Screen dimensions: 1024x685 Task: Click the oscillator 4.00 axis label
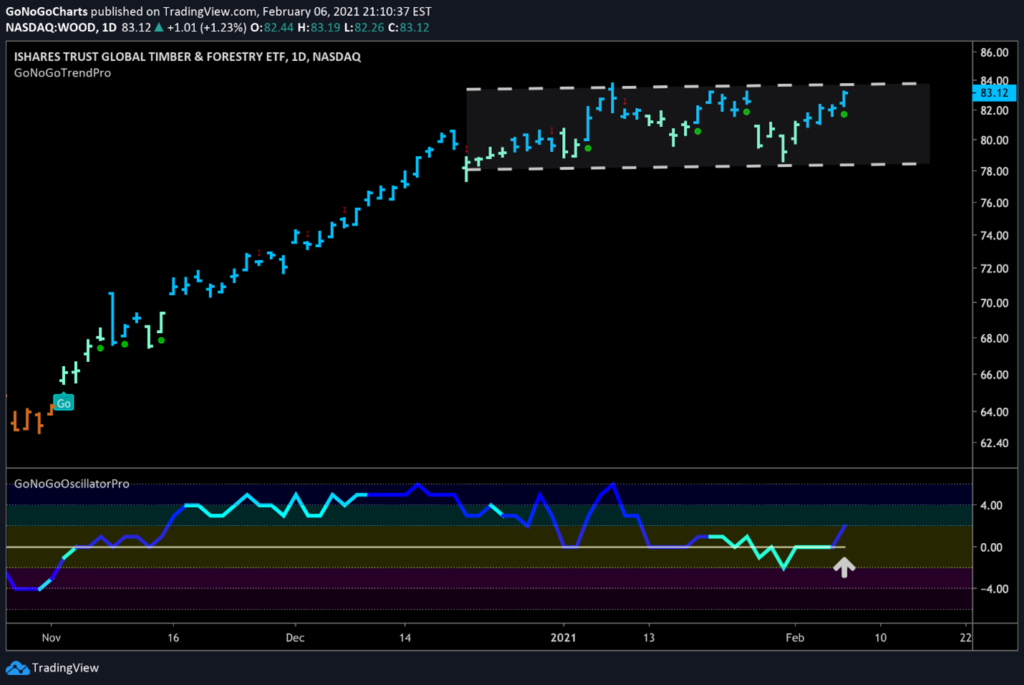[x=991, y=505]
